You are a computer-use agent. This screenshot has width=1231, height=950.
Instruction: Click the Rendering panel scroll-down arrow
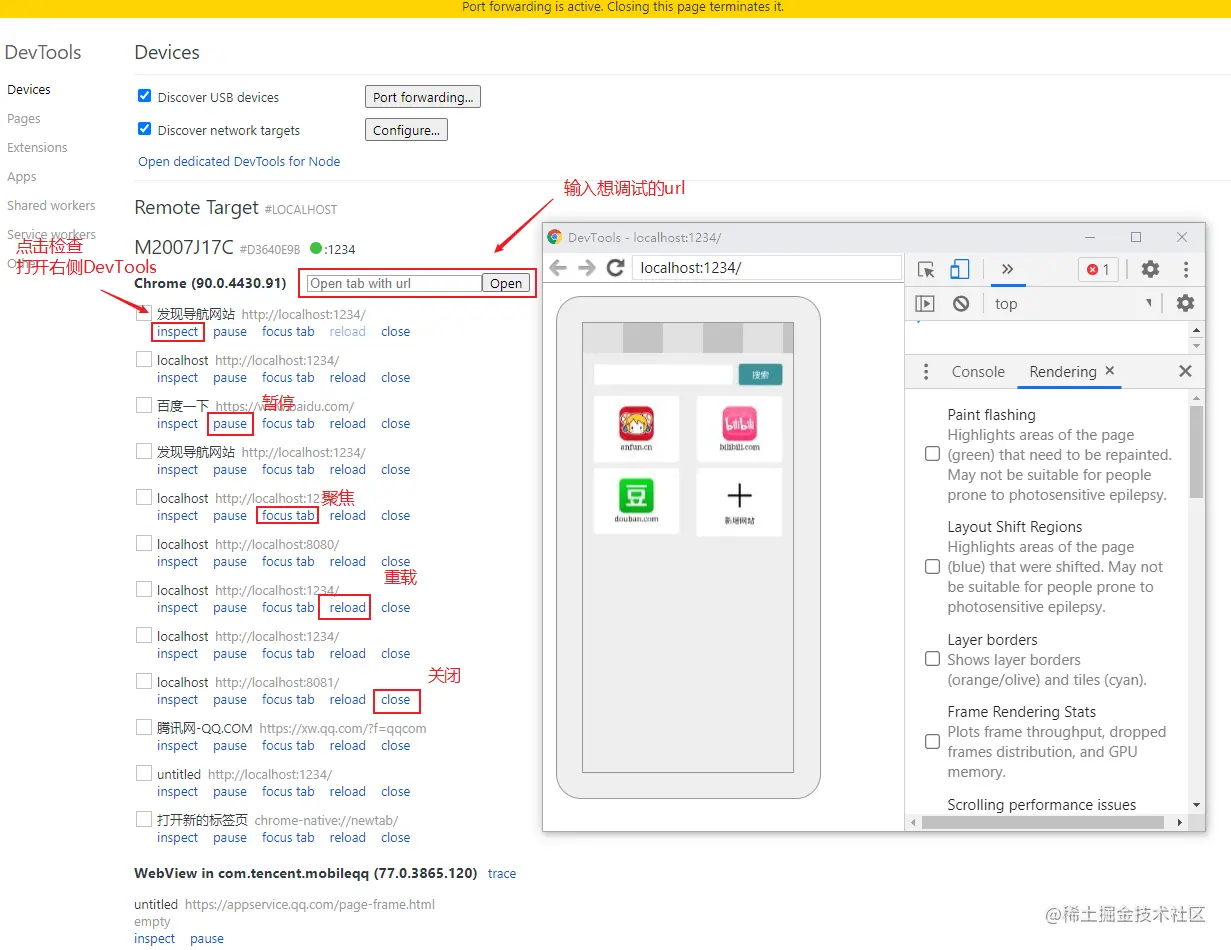coord(1197,804)
